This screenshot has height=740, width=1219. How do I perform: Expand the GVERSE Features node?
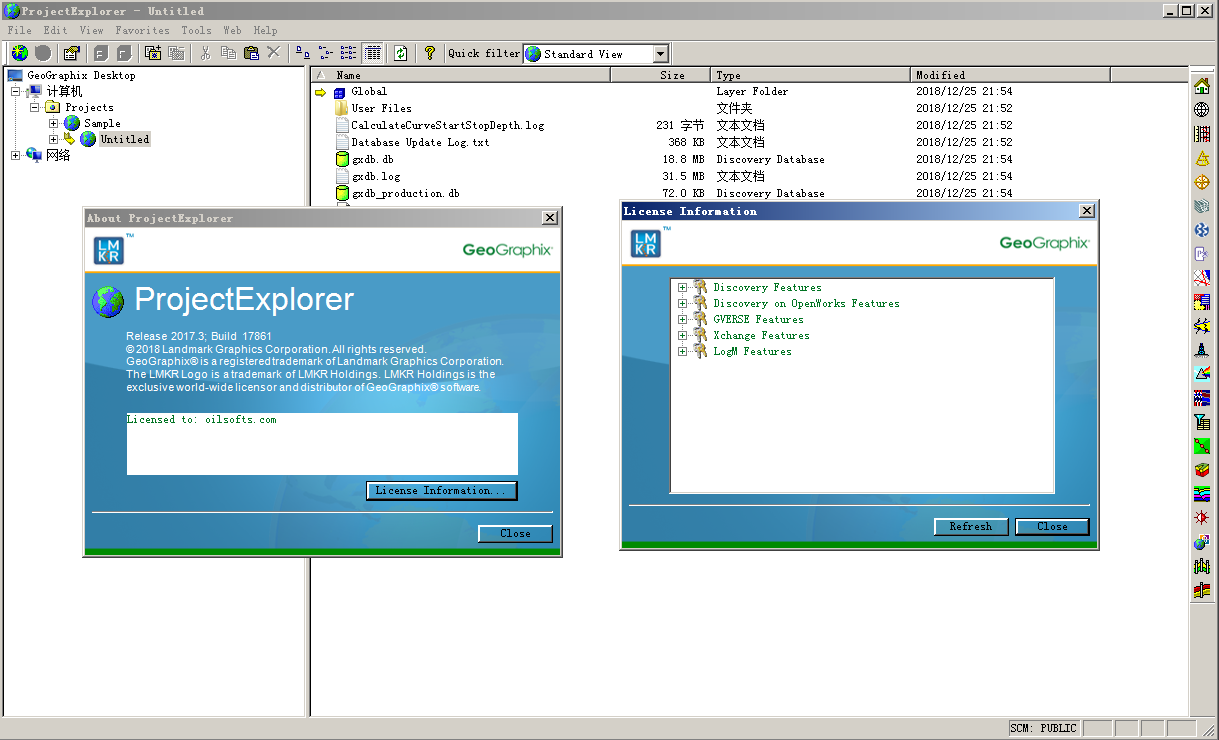(683, 320)
